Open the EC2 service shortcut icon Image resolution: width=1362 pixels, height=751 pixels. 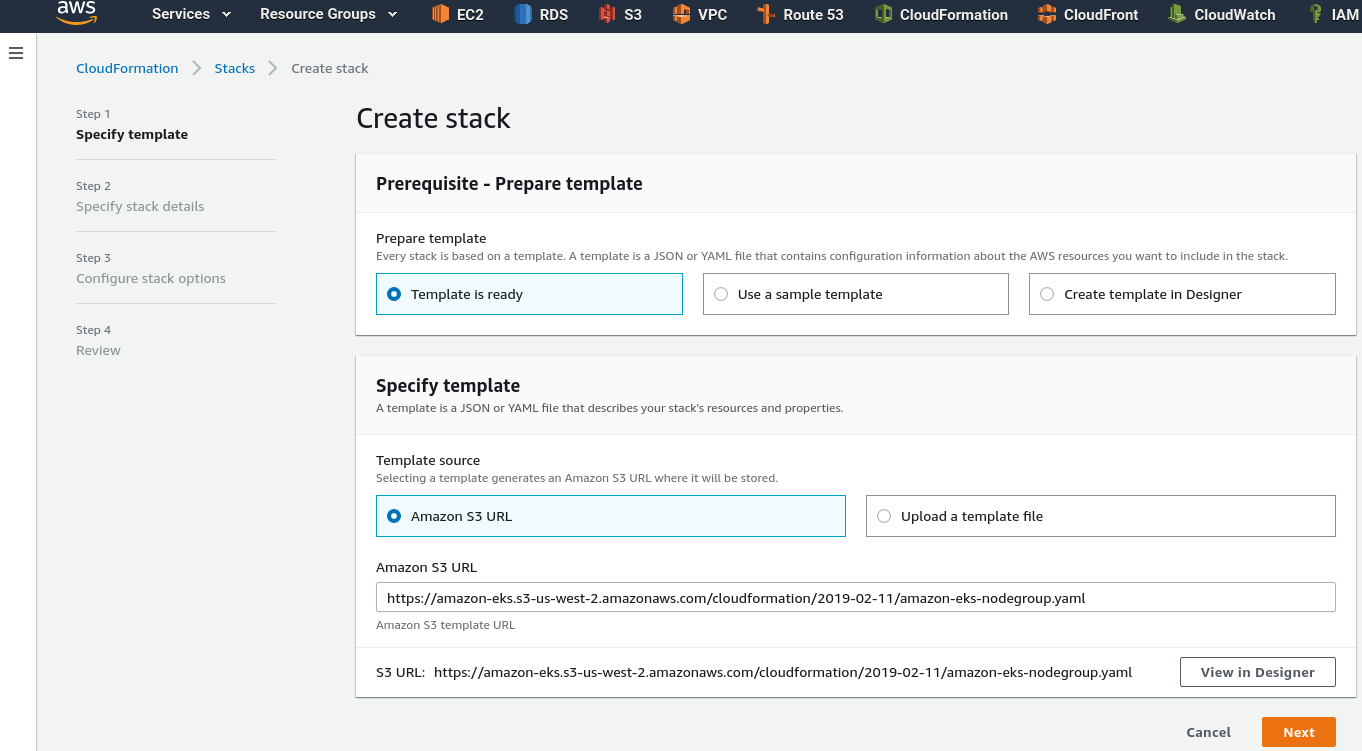pos(440,14)
